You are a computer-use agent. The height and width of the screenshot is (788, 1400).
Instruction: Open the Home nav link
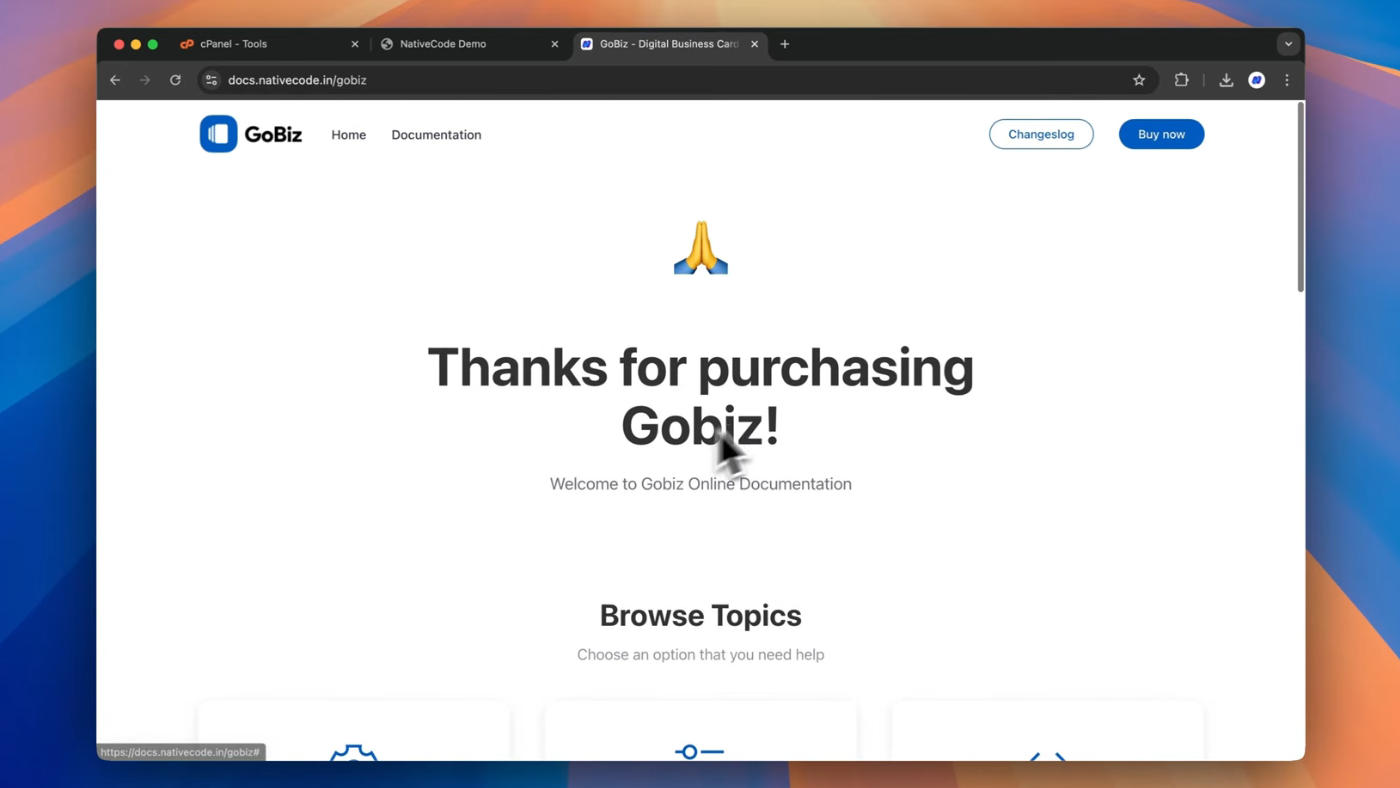[349, 135]
